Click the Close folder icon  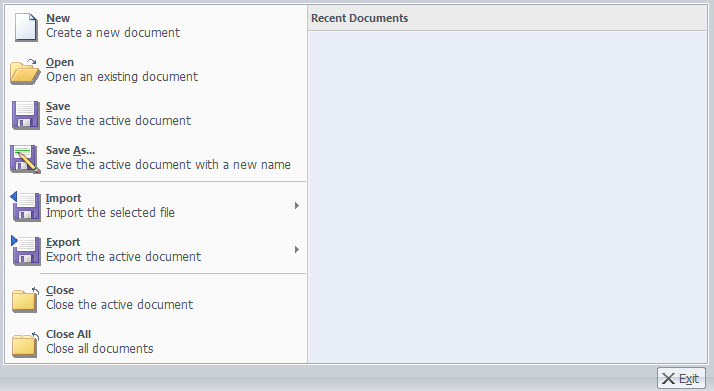coord(26,300)
